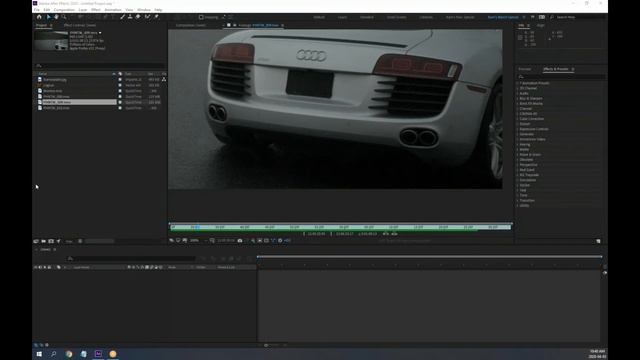The height and width of the screenshot is (360, 640).
Task: Open the Animation menu
Action: pos(113,9)
